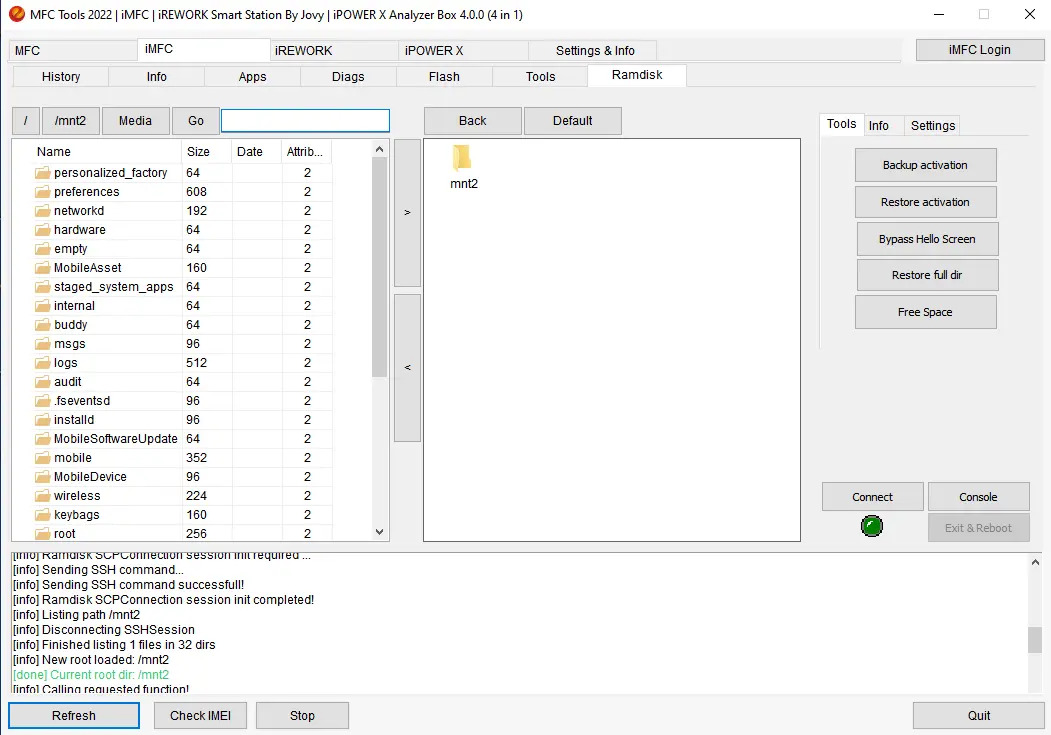Select the msgs folder icon
Screen dimensions: 1051x735
(43, 344)
